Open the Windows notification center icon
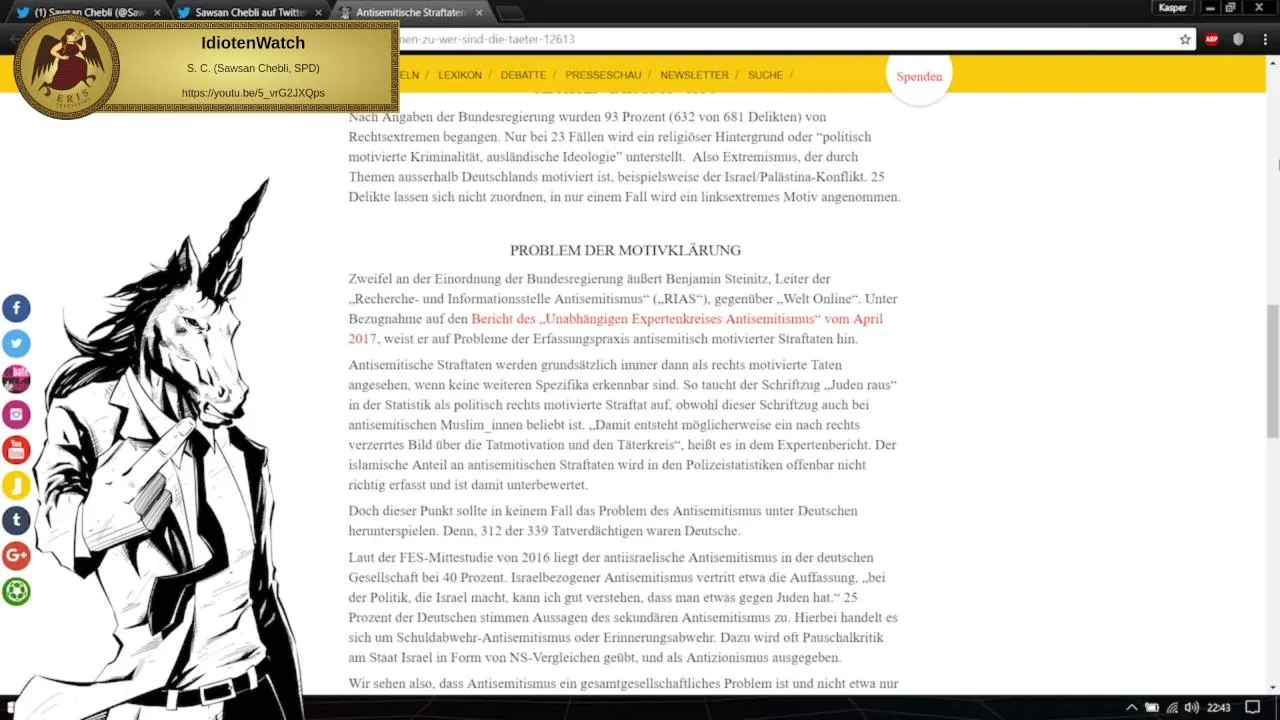 [x=1252, y=707]
